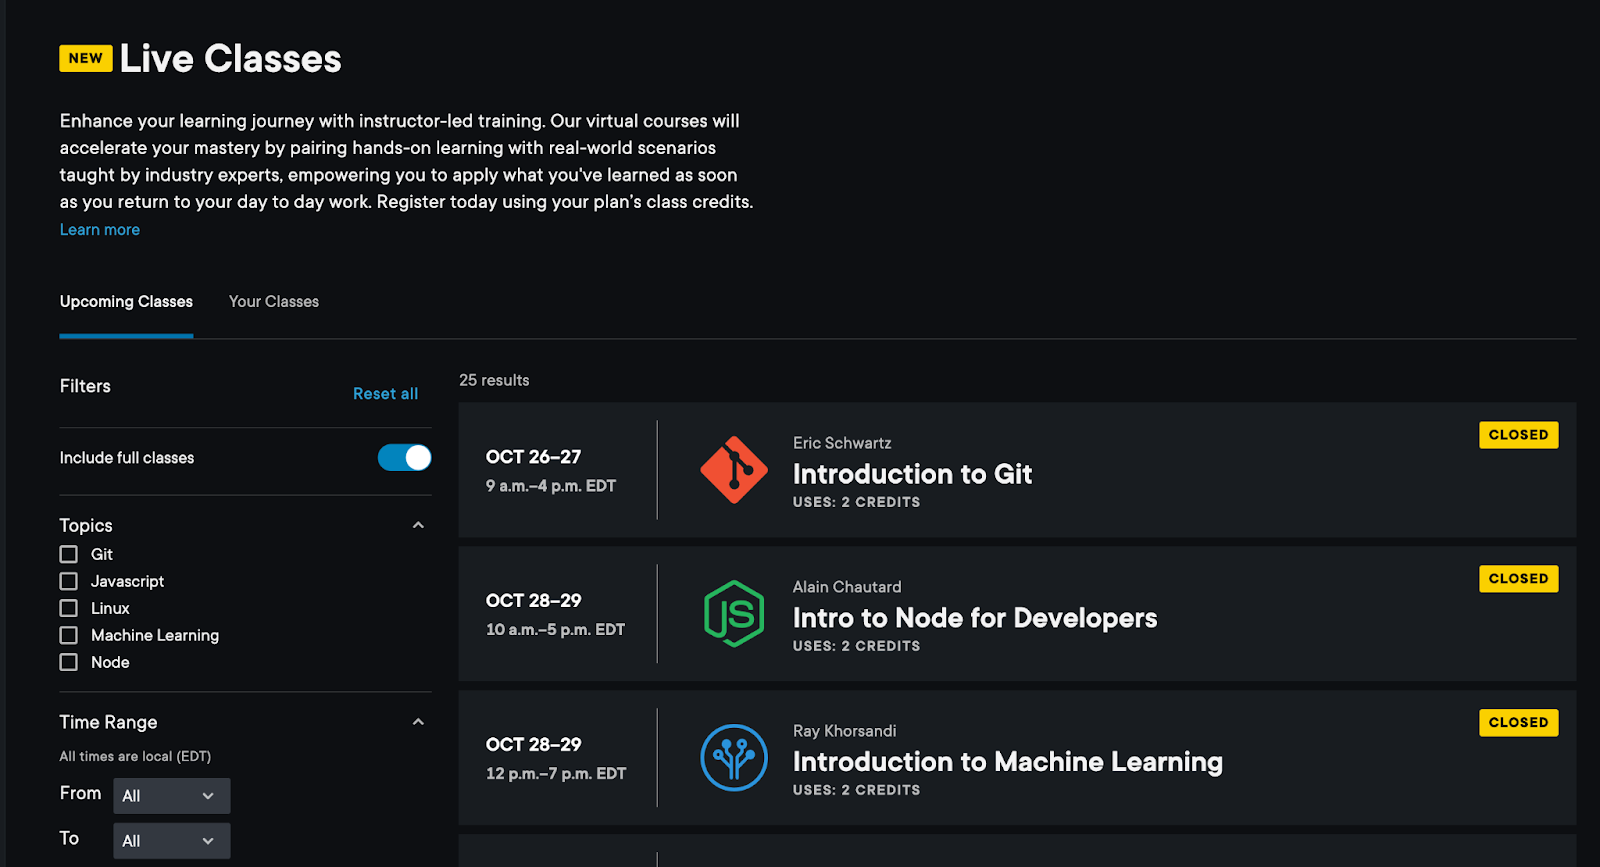Click CLOSED badge on Intro to Node
This screenshot has height=867, width=1600.
1518,579
